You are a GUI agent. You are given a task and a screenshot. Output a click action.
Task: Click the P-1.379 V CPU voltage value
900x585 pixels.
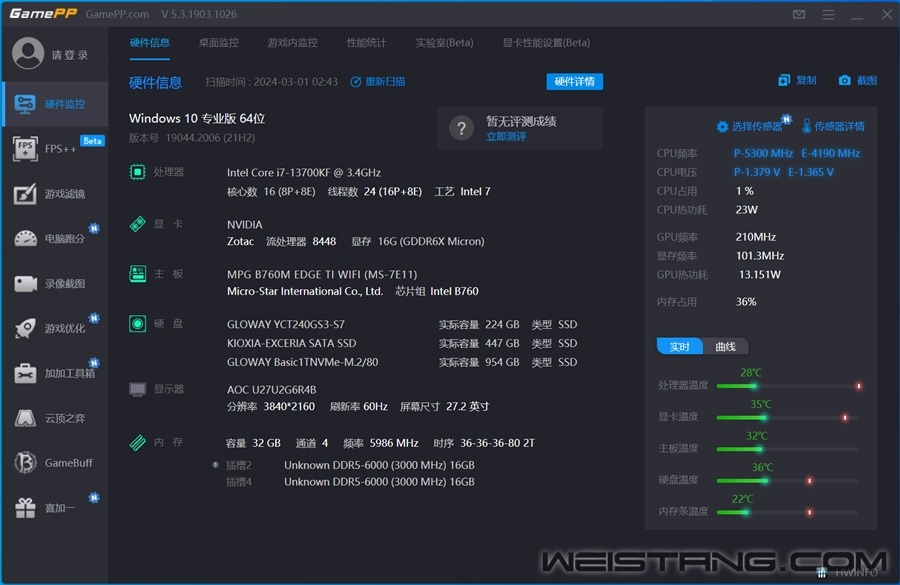(757, 172)
